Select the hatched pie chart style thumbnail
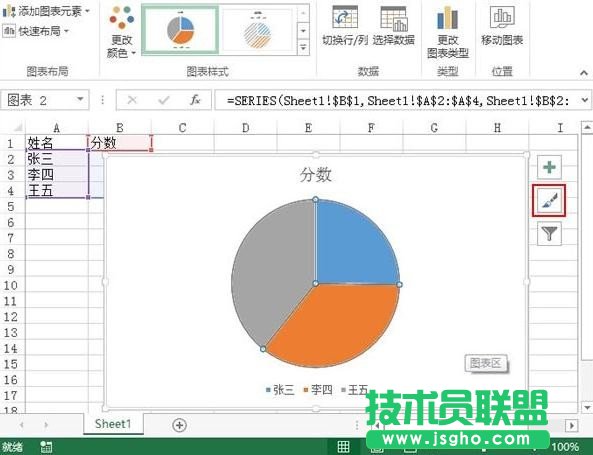 point(257,30)
